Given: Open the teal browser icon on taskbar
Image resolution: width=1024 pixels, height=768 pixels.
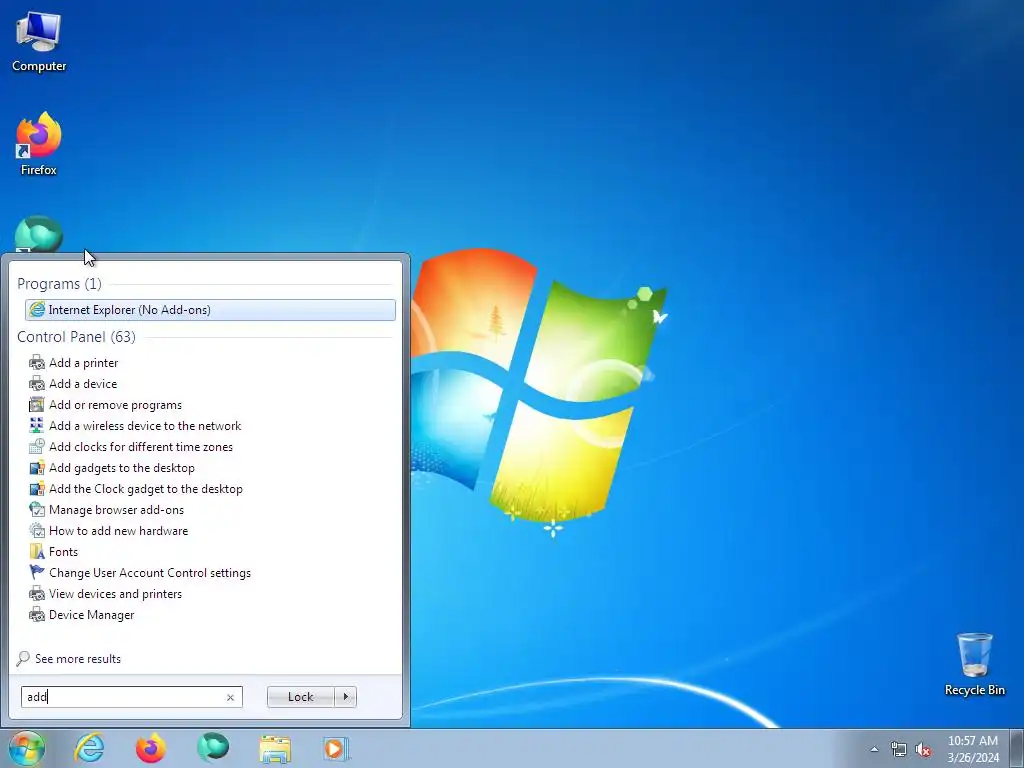Looking at the screenshot, I should [x=213, y=748].
